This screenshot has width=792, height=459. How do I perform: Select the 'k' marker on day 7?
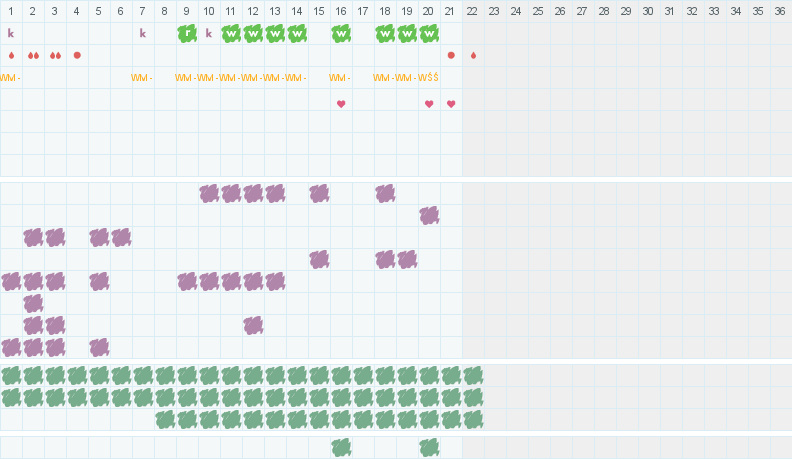tap(142, 33)
